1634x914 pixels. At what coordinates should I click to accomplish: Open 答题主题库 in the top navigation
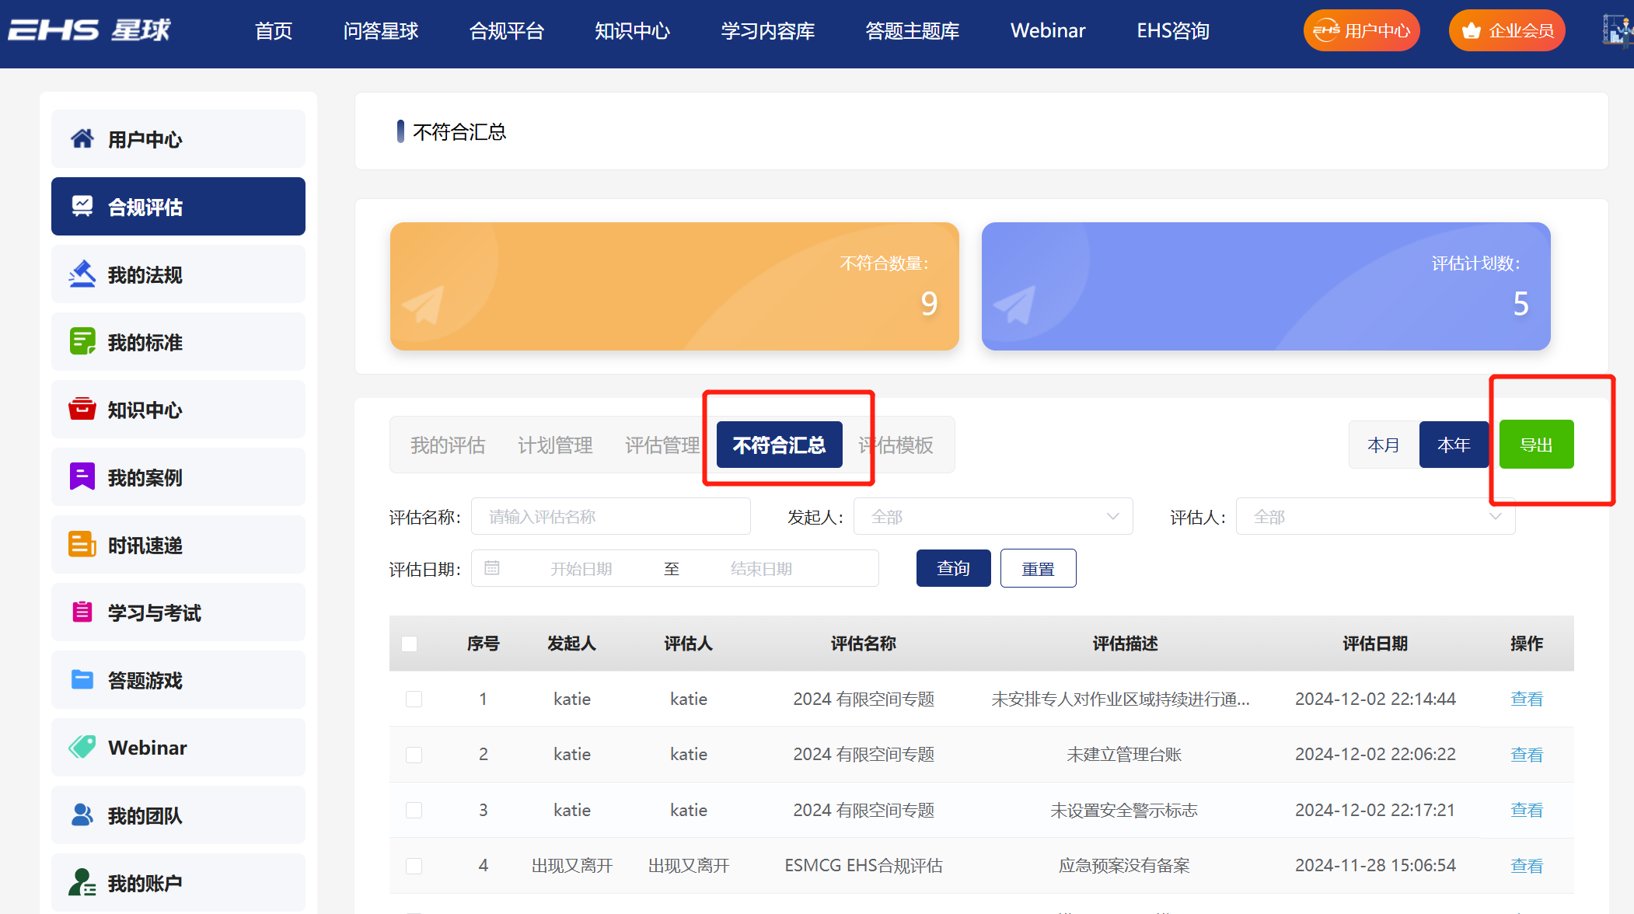(x=912, y=31)
